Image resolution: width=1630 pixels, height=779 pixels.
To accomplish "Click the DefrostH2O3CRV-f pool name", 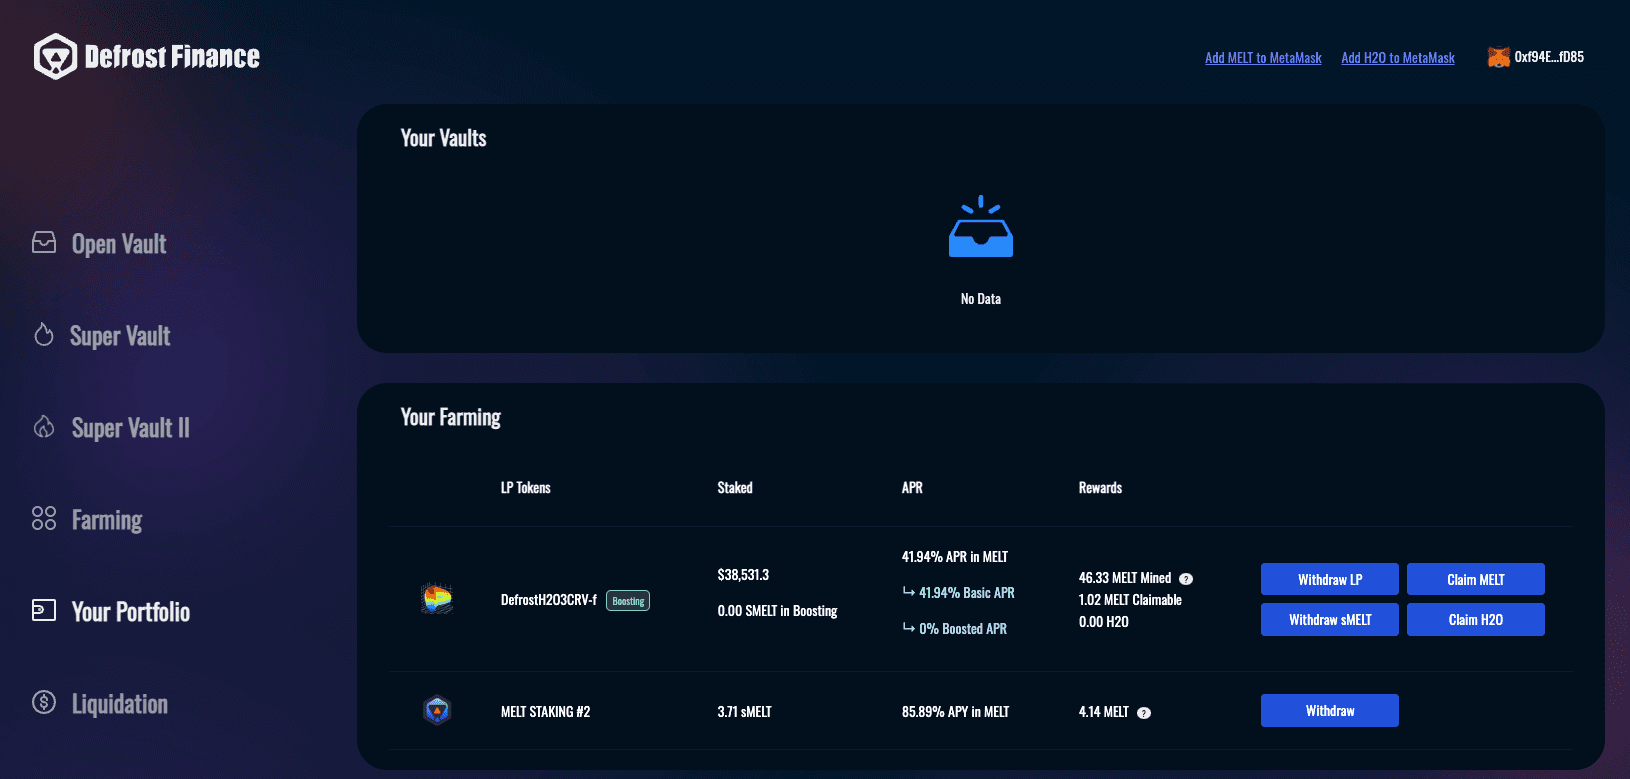I will click(549, 600).
